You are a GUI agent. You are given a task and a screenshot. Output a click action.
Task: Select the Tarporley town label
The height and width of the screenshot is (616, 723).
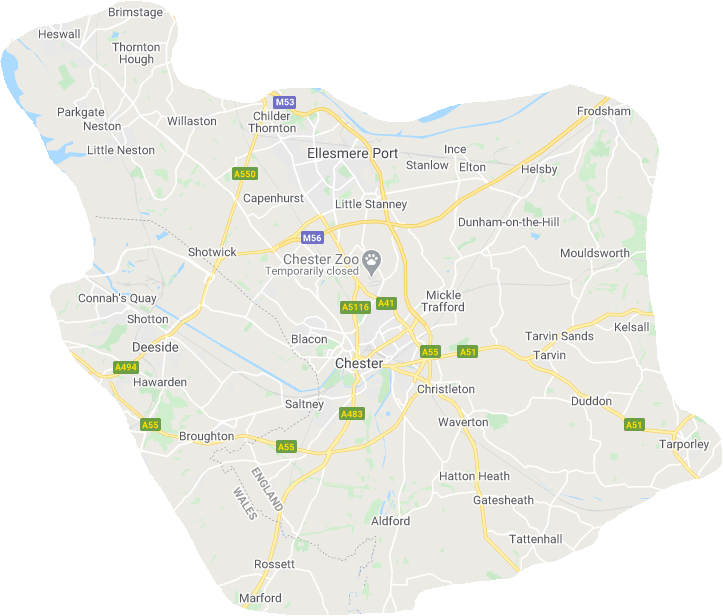tap(684, 444)
